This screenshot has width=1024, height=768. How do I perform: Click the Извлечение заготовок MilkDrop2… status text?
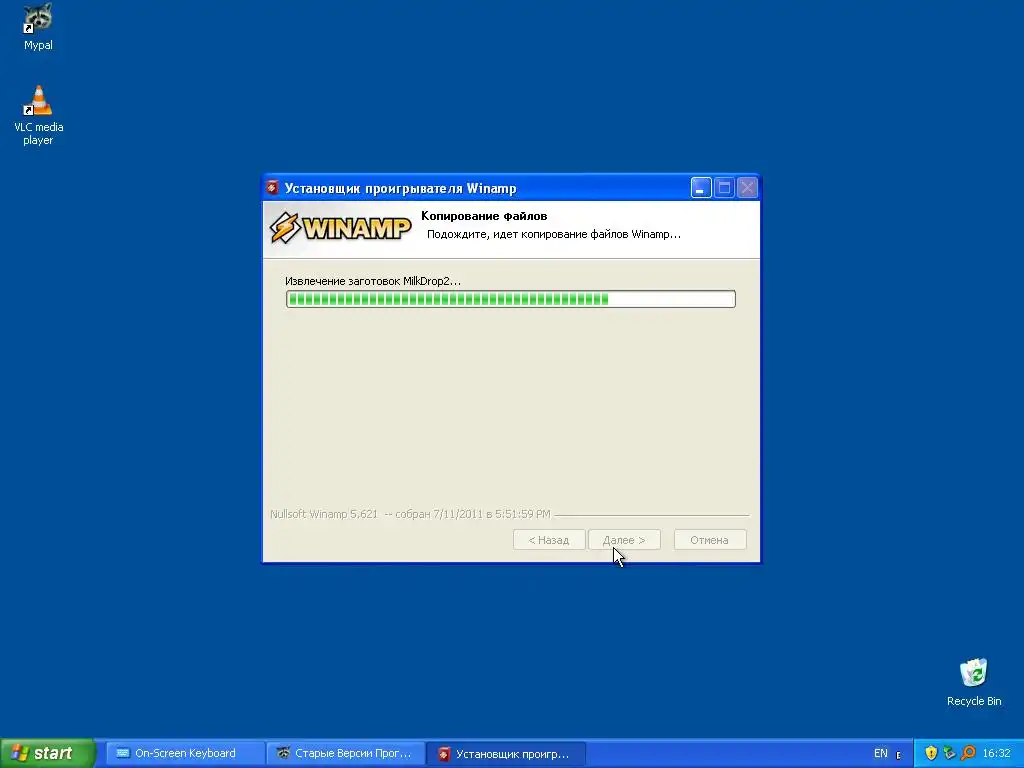pos(373,281)
